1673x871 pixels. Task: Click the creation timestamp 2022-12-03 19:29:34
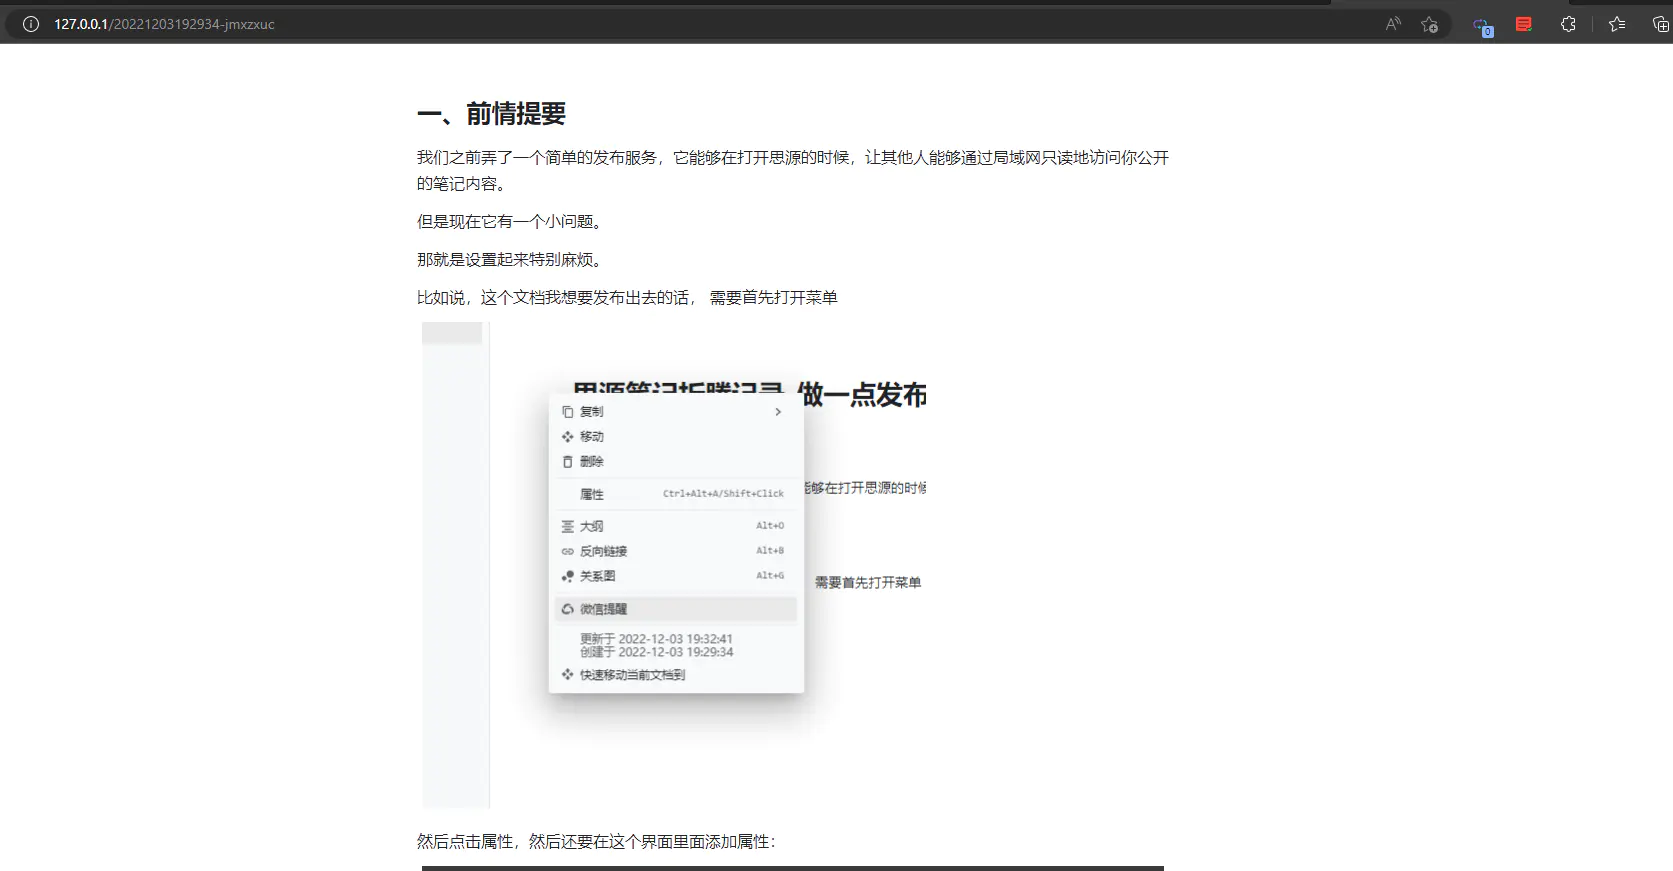tap(676, 652)
